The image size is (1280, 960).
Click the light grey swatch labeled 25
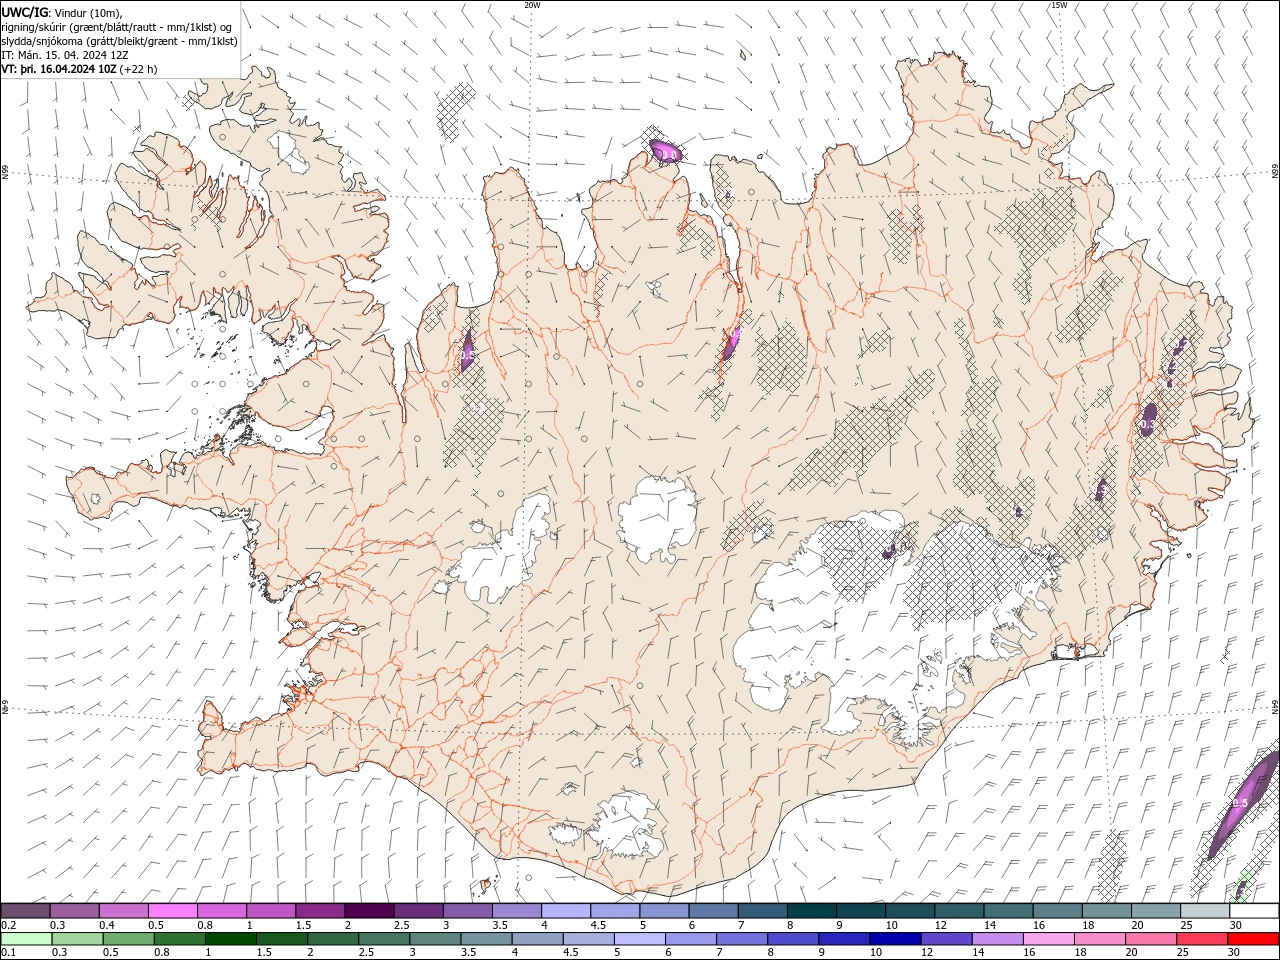[x=1205, y=911]
